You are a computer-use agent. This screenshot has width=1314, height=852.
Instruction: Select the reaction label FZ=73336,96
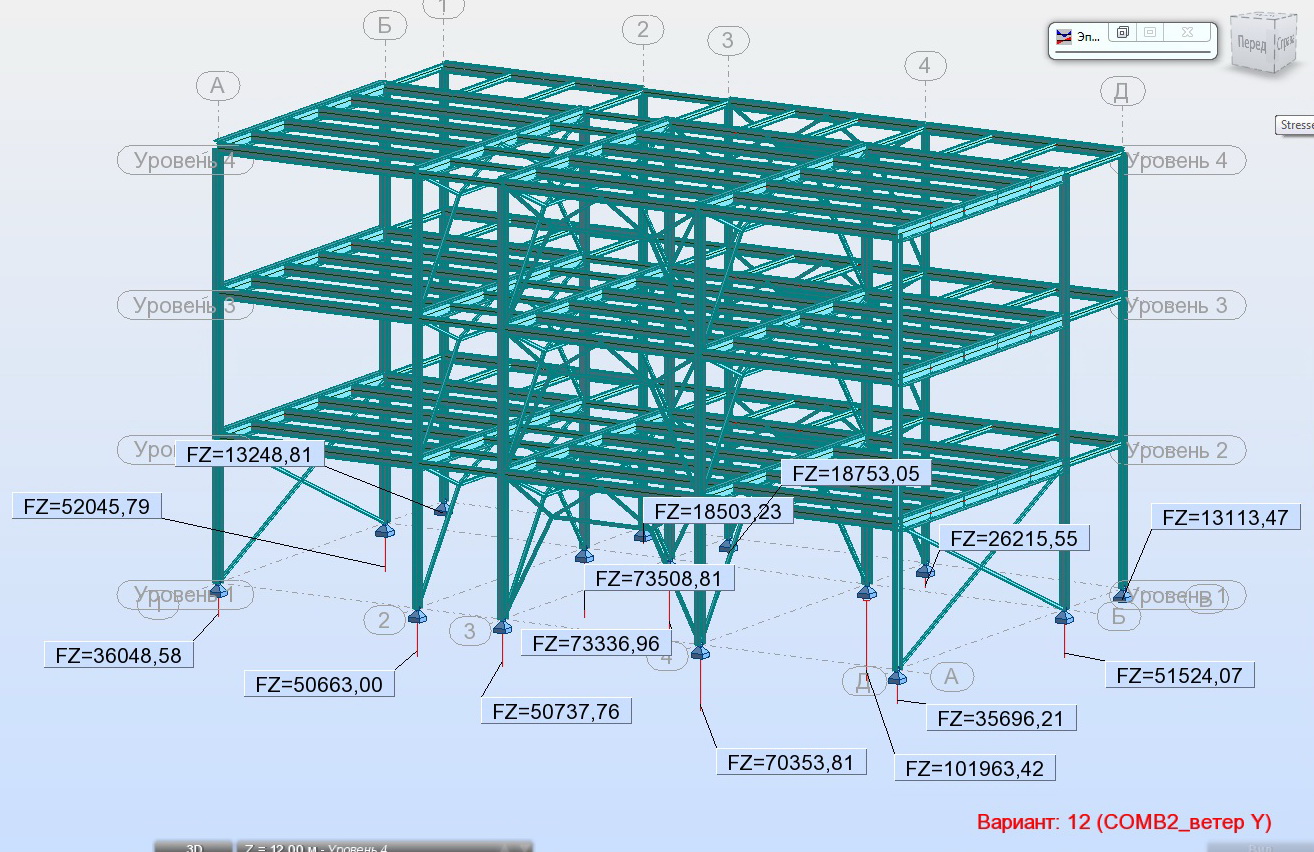coord(596,643)
